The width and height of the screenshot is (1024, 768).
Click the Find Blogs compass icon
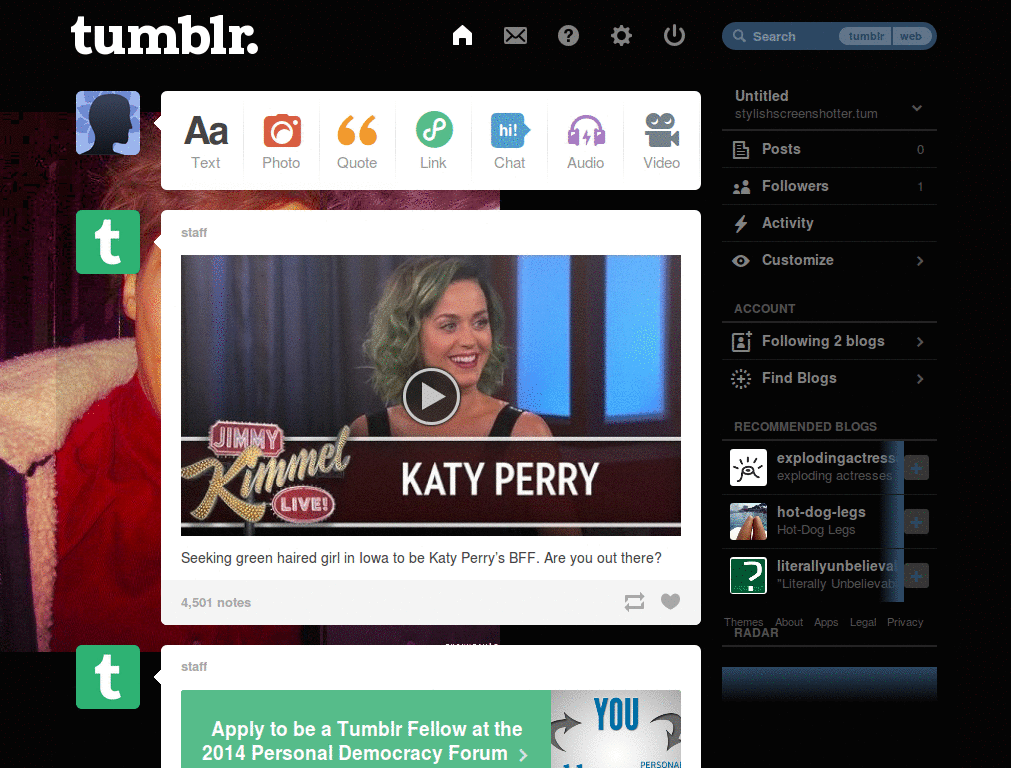coord(741,379)
